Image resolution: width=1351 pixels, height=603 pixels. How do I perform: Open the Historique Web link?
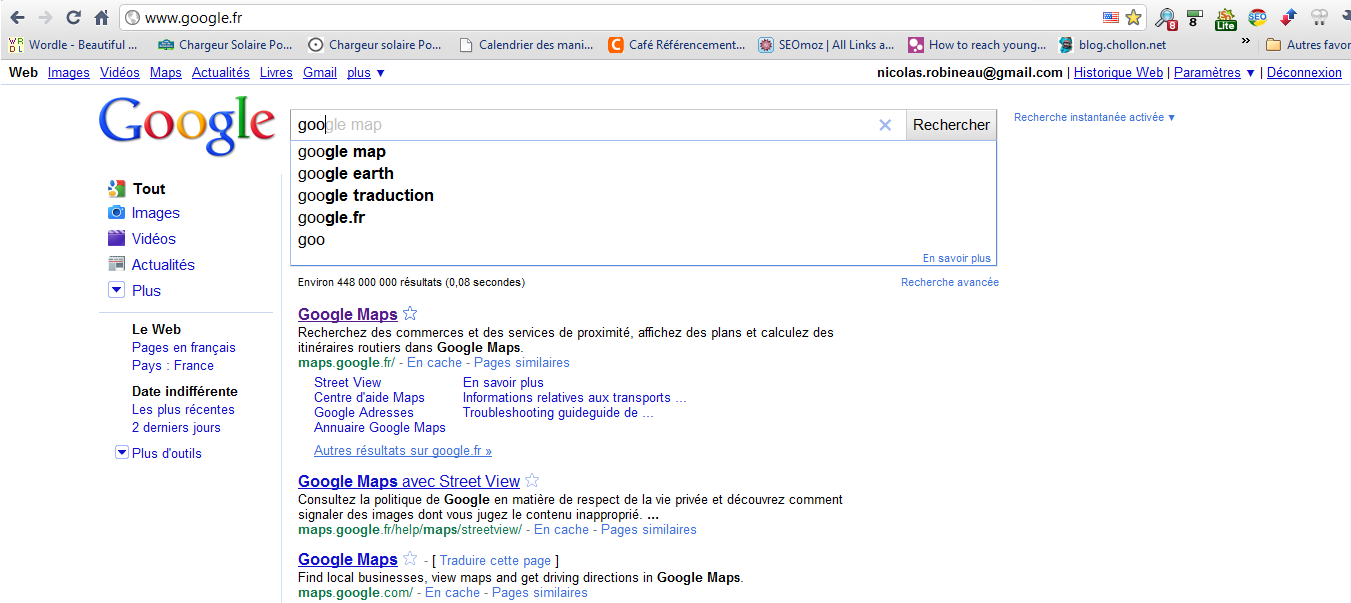click(x=1118, y=73)
